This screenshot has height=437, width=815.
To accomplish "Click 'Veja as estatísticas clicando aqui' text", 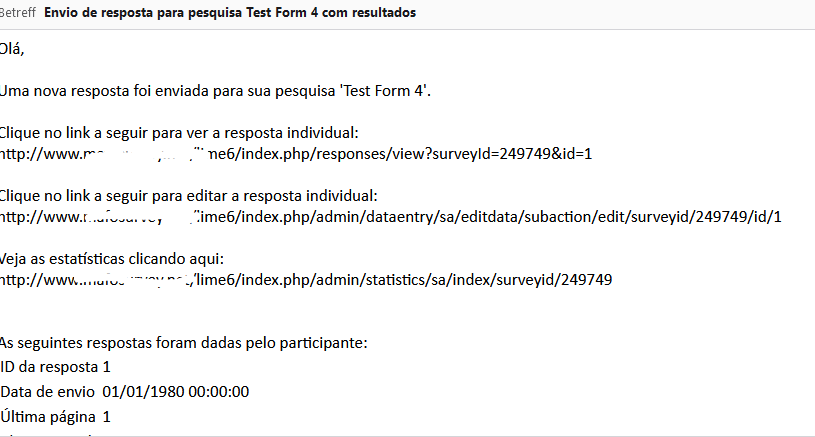I will (112, 259).
